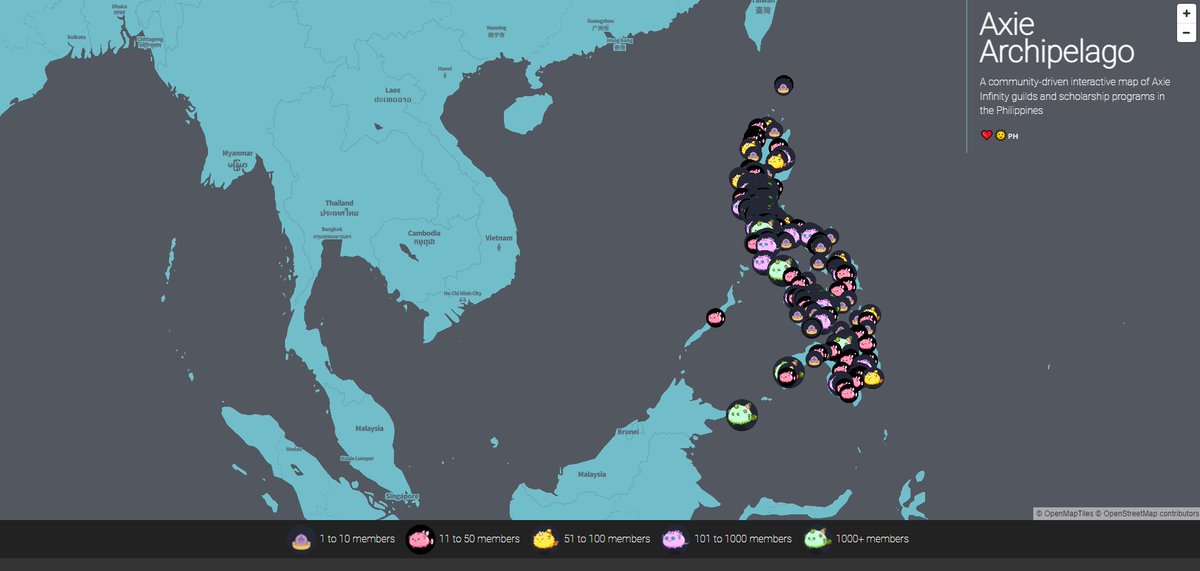
Task: Click the yellow Axie icon for 51 to 100 members
Action: click(x=543, y=539)
